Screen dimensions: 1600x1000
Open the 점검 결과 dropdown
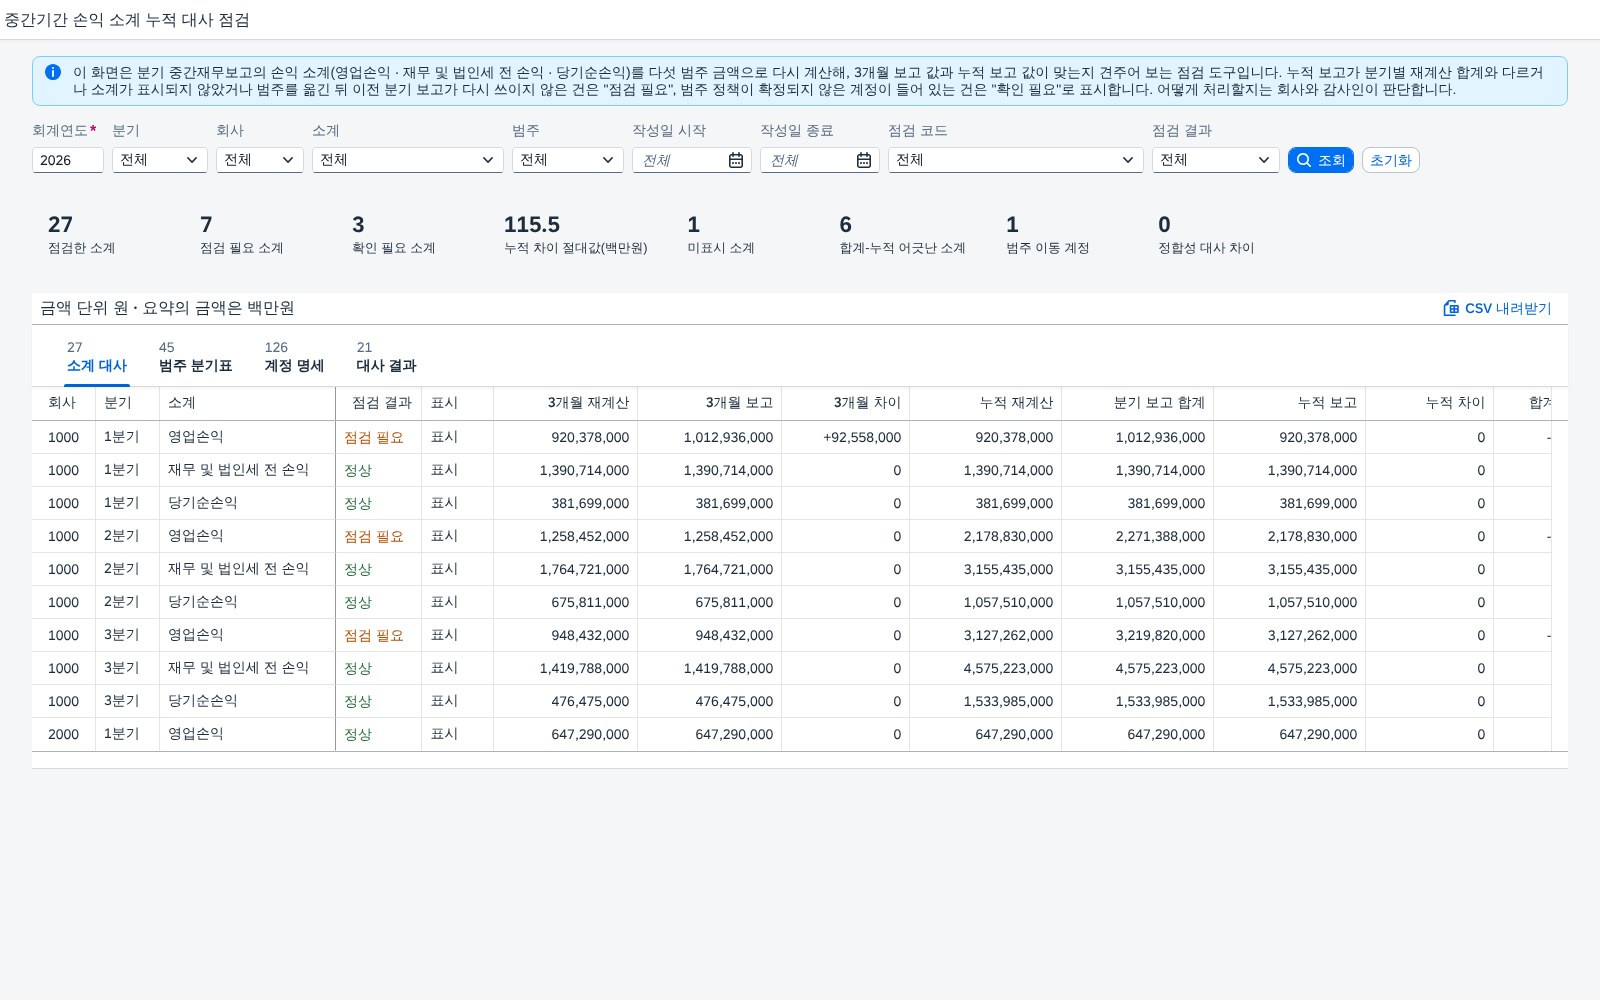(x=1216, y=160)
